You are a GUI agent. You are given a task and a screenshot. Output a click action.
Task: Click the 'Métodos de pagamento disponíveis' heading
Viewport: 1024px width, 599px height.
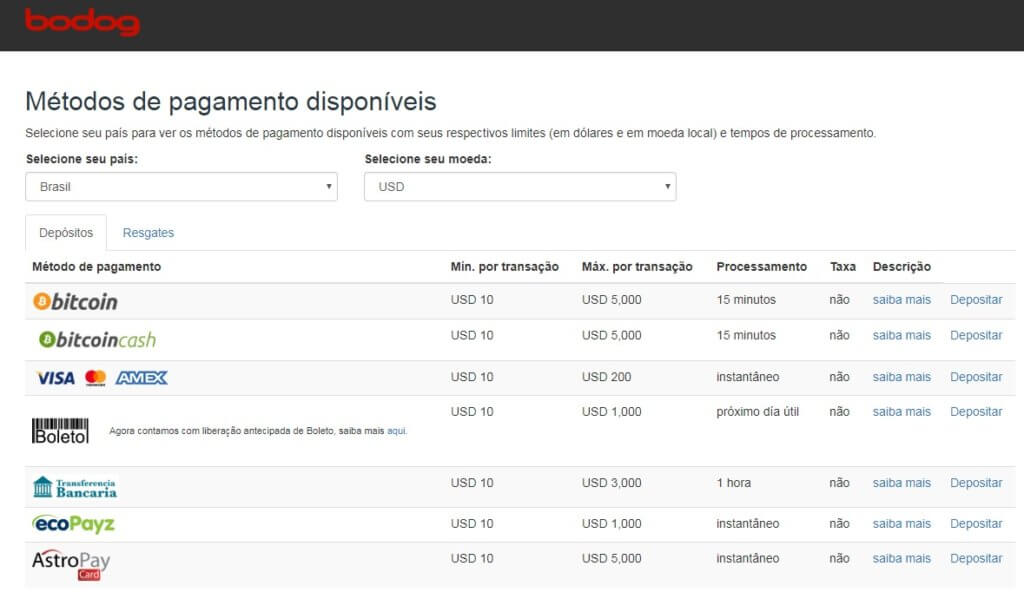pos(231,102)
